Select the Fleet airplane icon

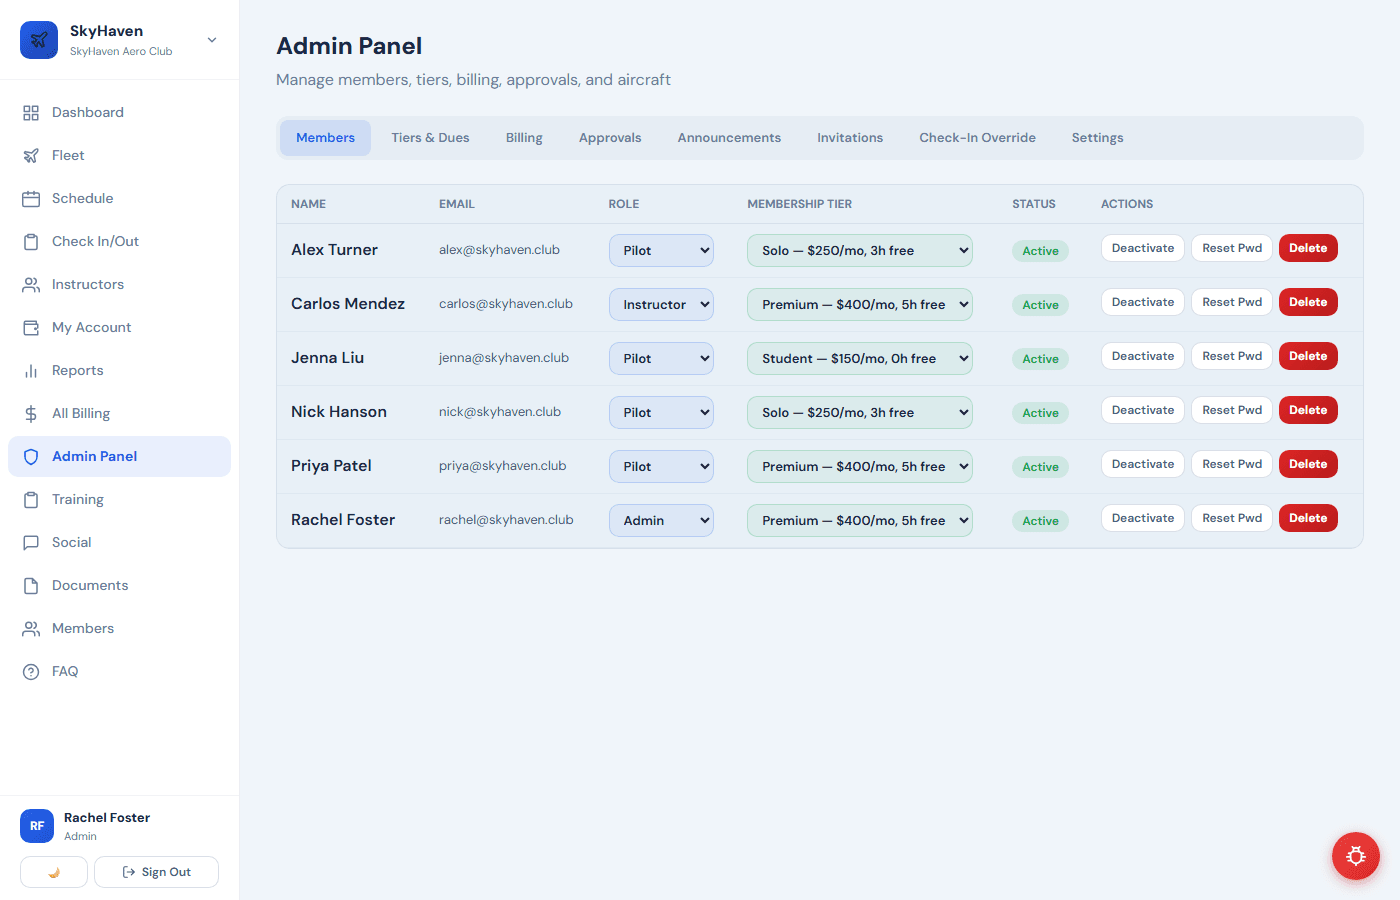coord(31,155)
